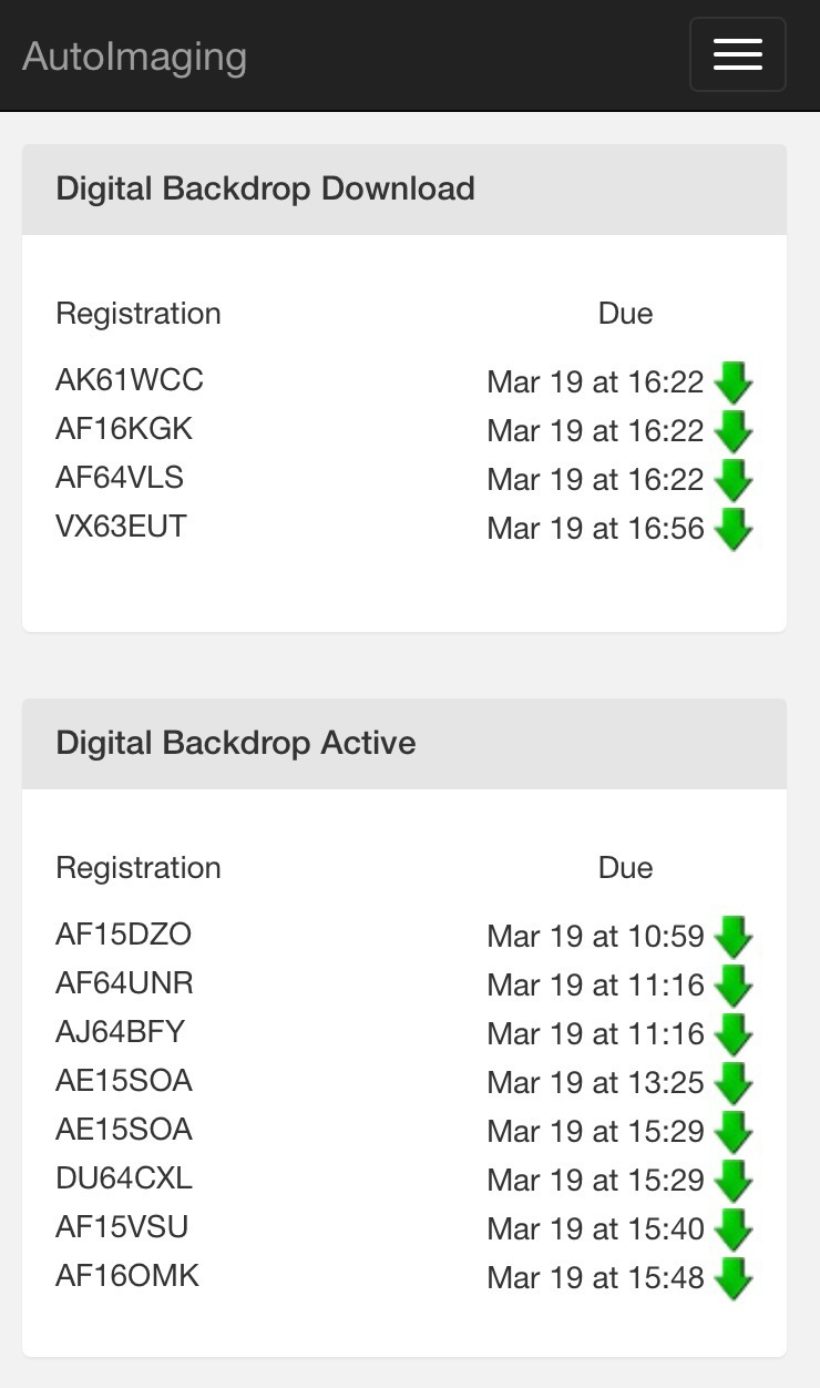Open the hamburger navigation menu
Image resolution: width=820 pixels, height=1388 pixels.
(737, 55)
